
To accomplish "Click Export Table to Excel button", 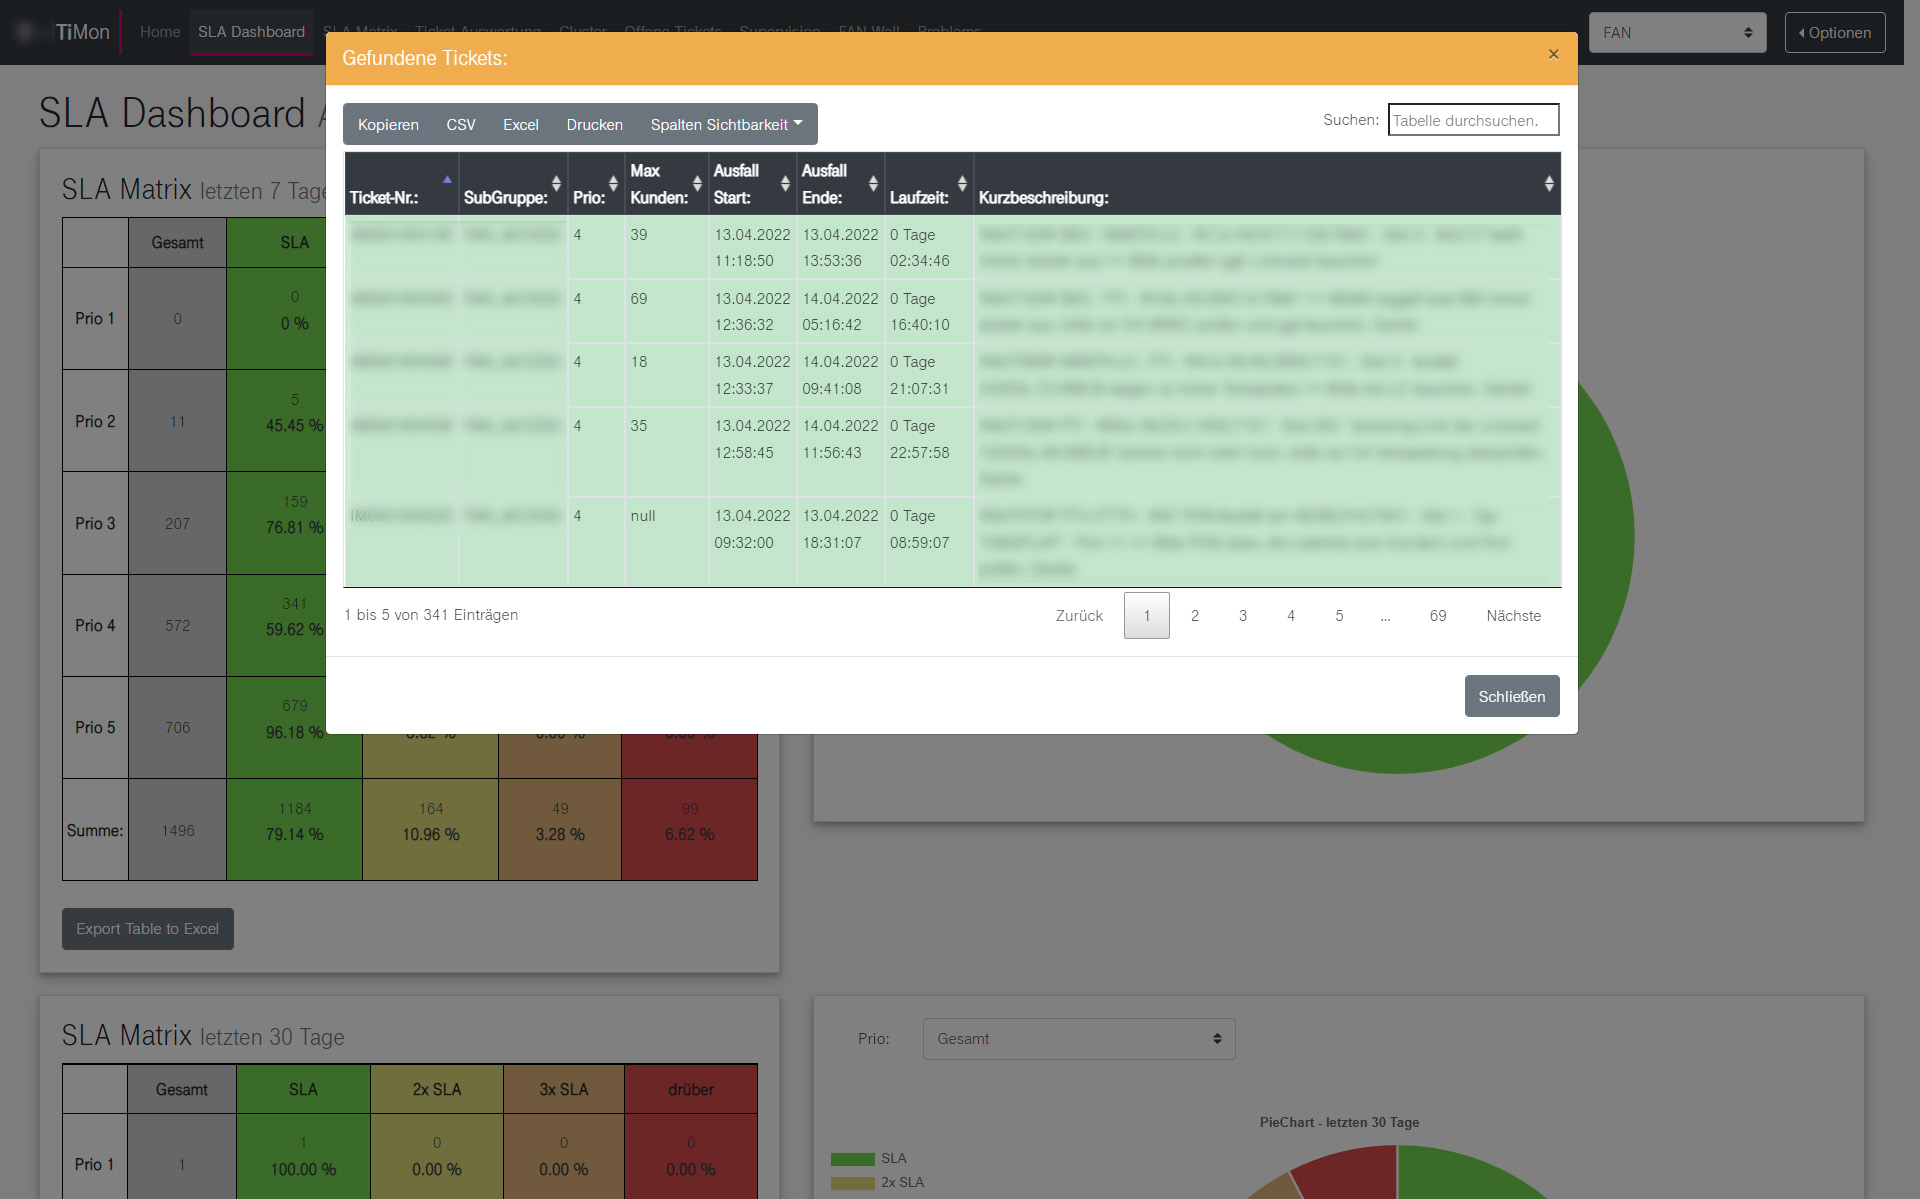I will pyautogui.click(x=148, y=929).
